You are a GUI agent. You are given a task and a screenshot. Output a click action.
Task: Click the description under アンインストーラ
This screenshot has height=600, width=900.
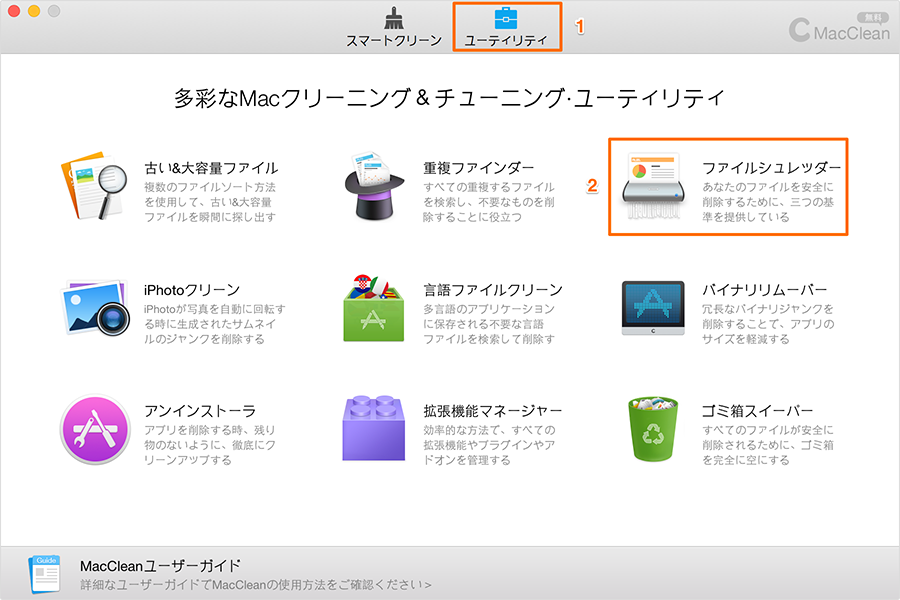click(210, 445)
